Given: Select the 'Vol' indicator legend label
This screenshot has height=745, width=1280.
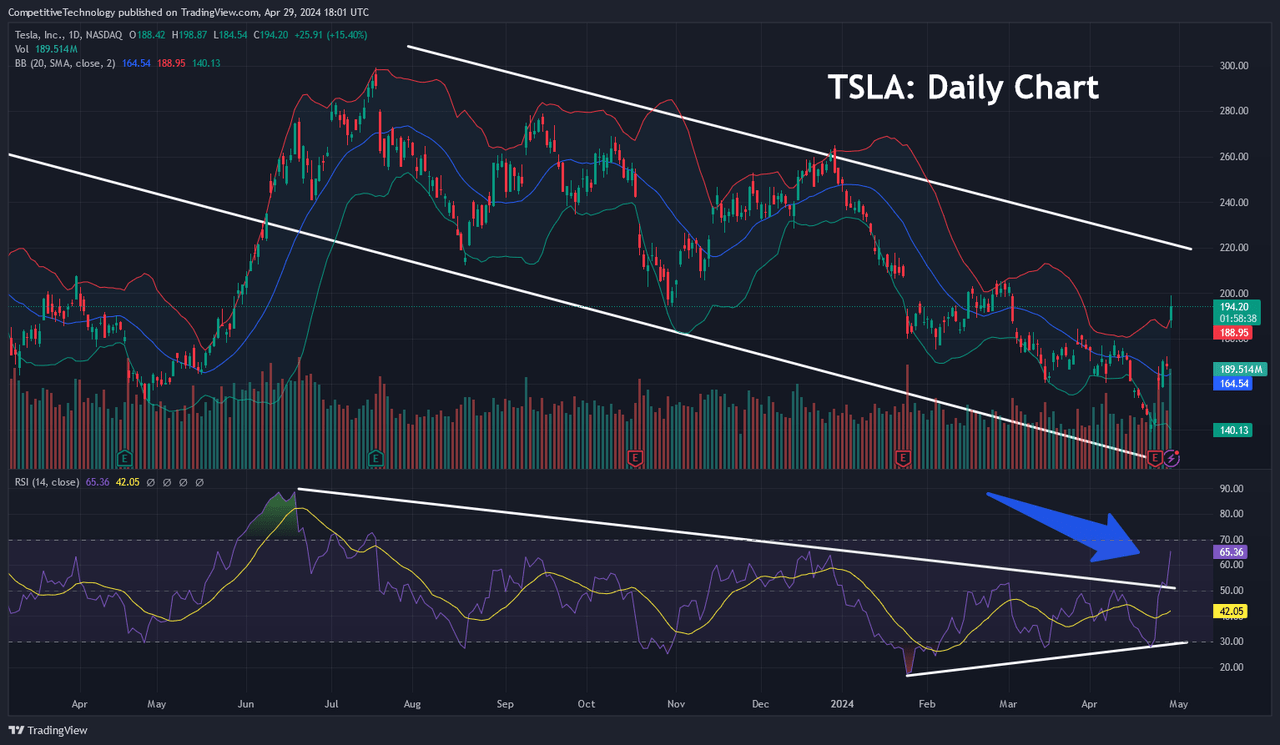Looking at the screenshot, I should click(22, 48).
